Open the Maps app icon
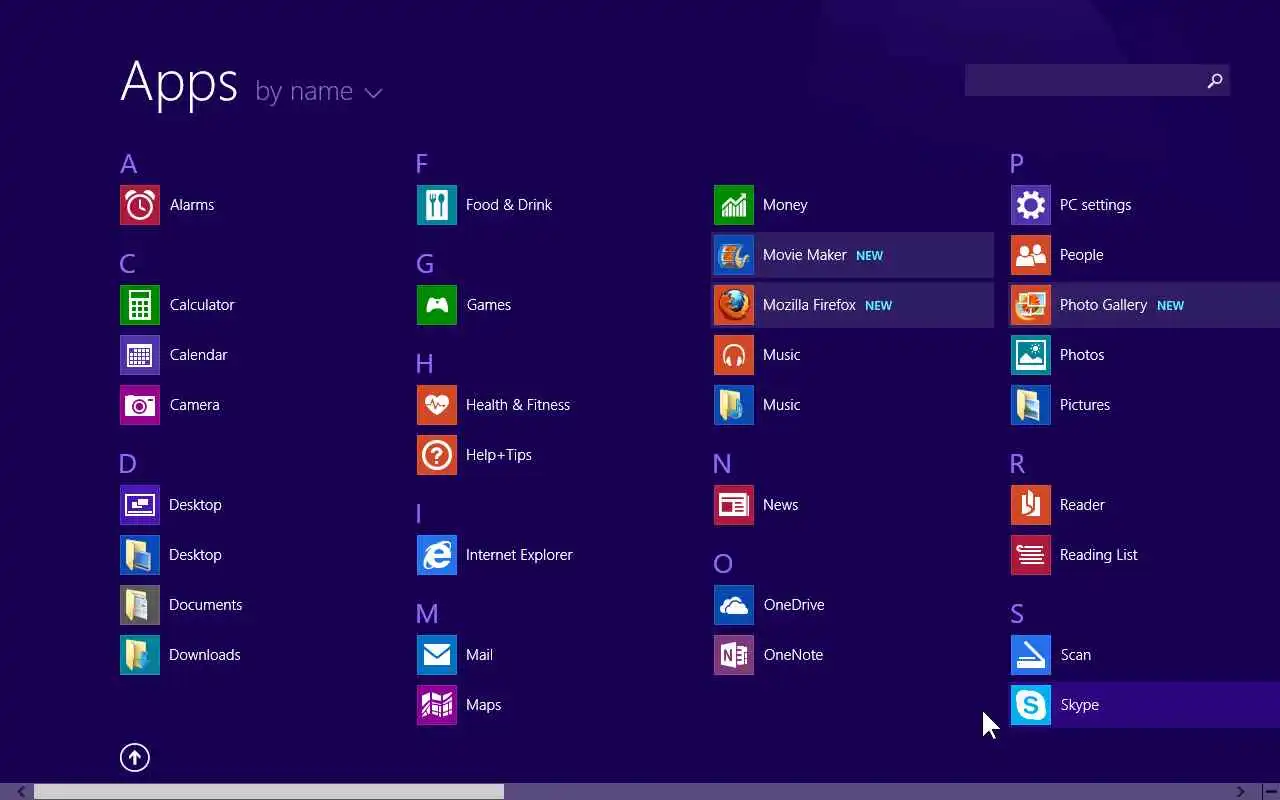Viewport: 1280px width, 800px height. (437, 705)
